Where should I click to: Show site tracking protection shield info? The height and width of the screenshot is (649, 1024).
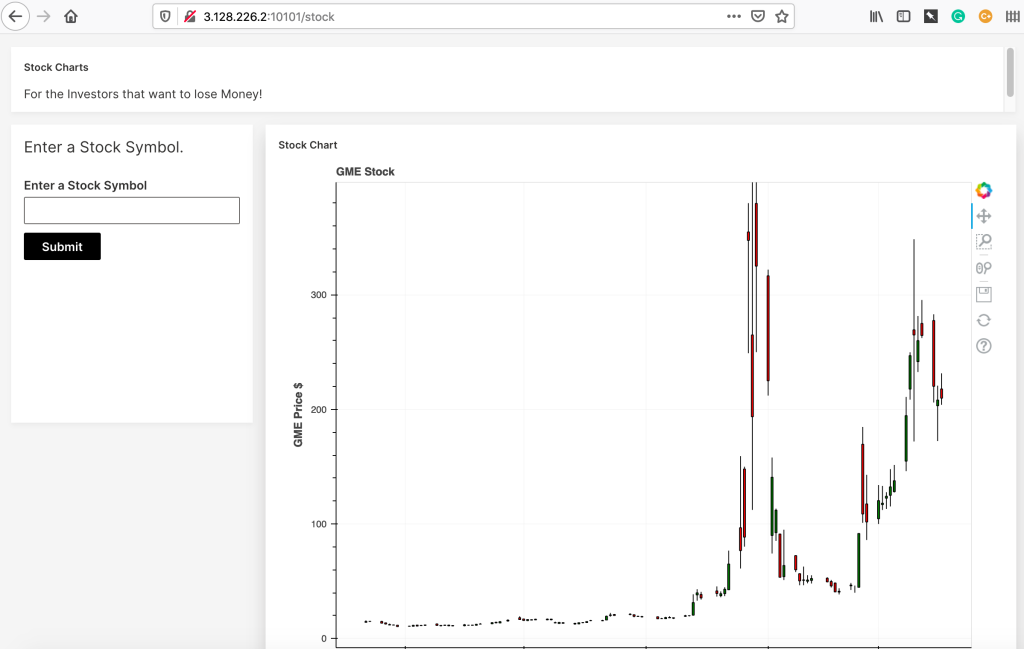pos(166,16)
